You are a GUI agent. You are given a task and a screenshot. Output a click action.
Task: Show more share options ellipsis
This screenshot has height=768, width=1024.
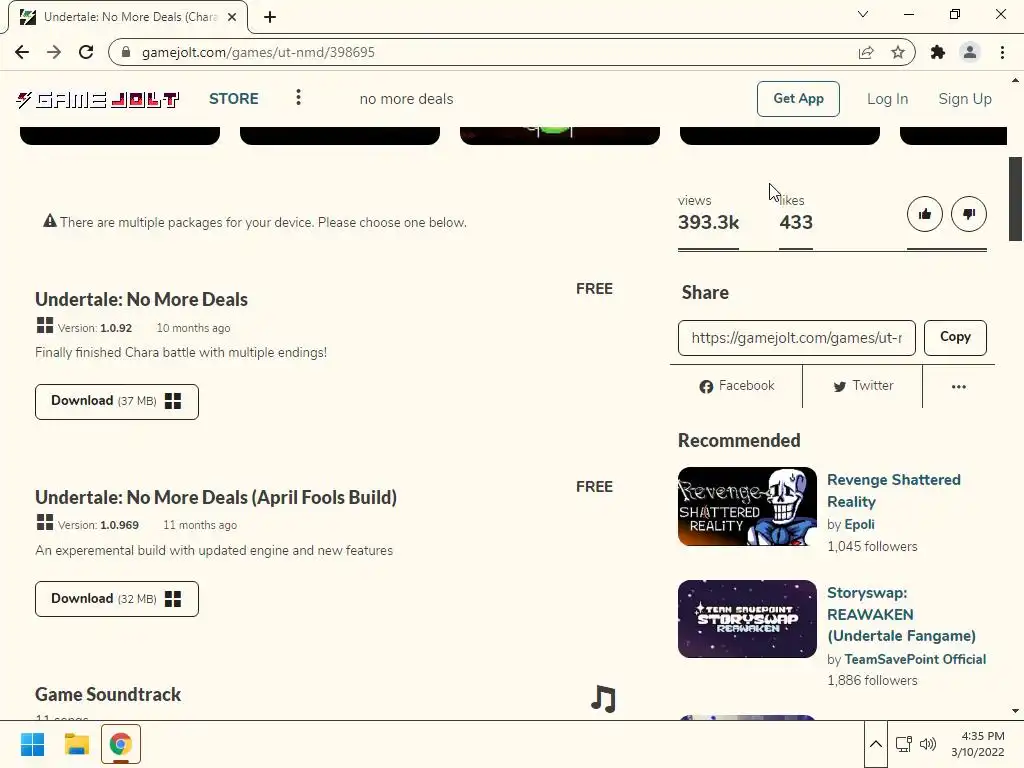tap(959, 387)
